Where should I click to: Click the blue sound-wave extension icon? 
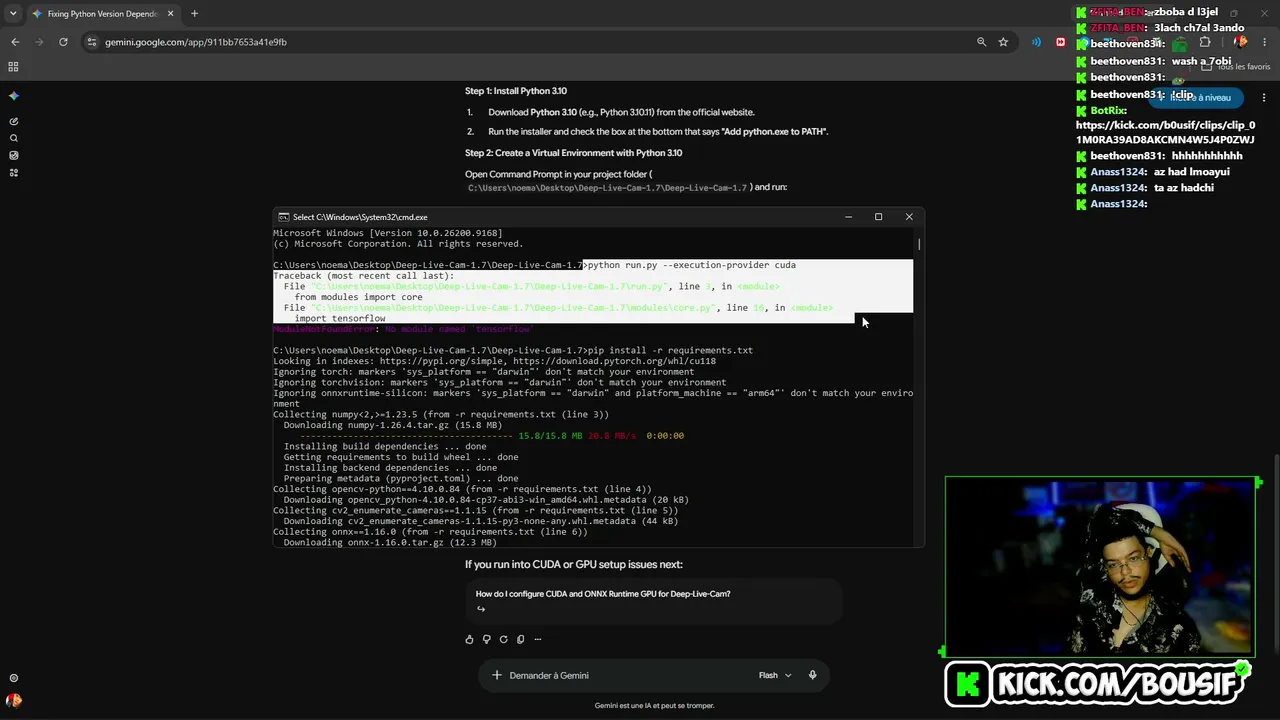click(x=1036, y=42)
